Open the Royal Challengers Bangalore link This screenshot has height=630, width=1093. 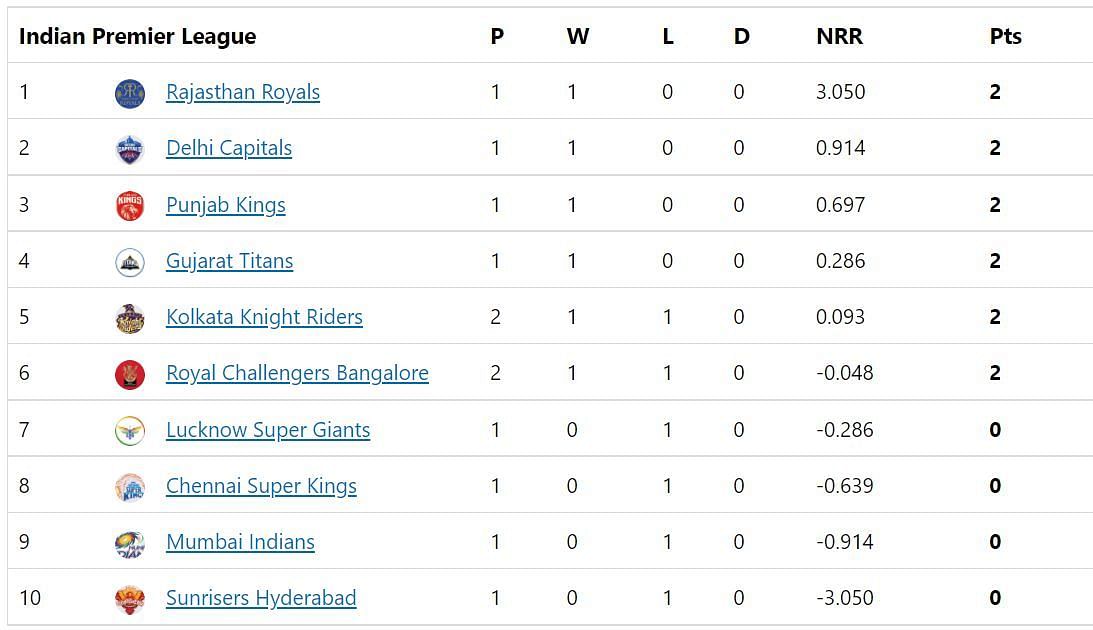click(x=297, y=374)
